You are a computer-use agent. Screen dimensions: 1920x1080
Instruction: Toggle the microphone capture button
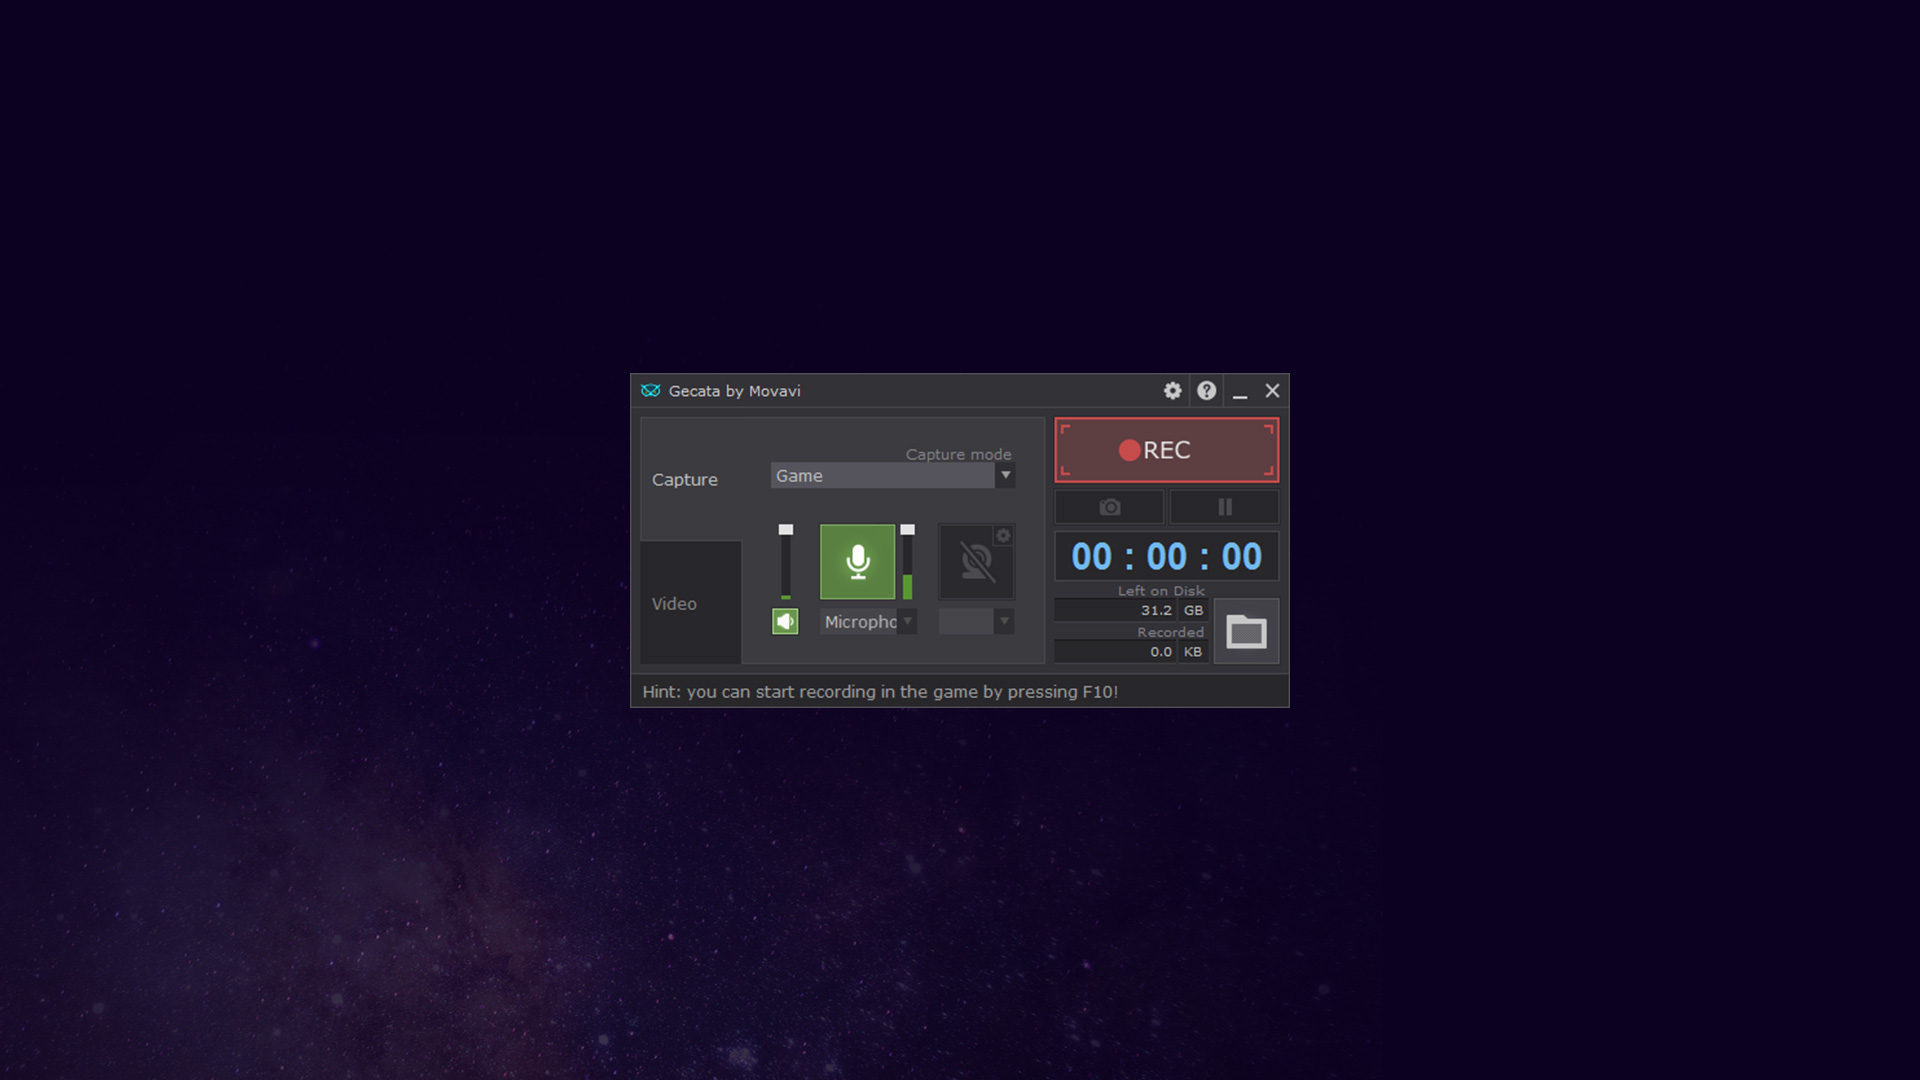tap(858, 562)
